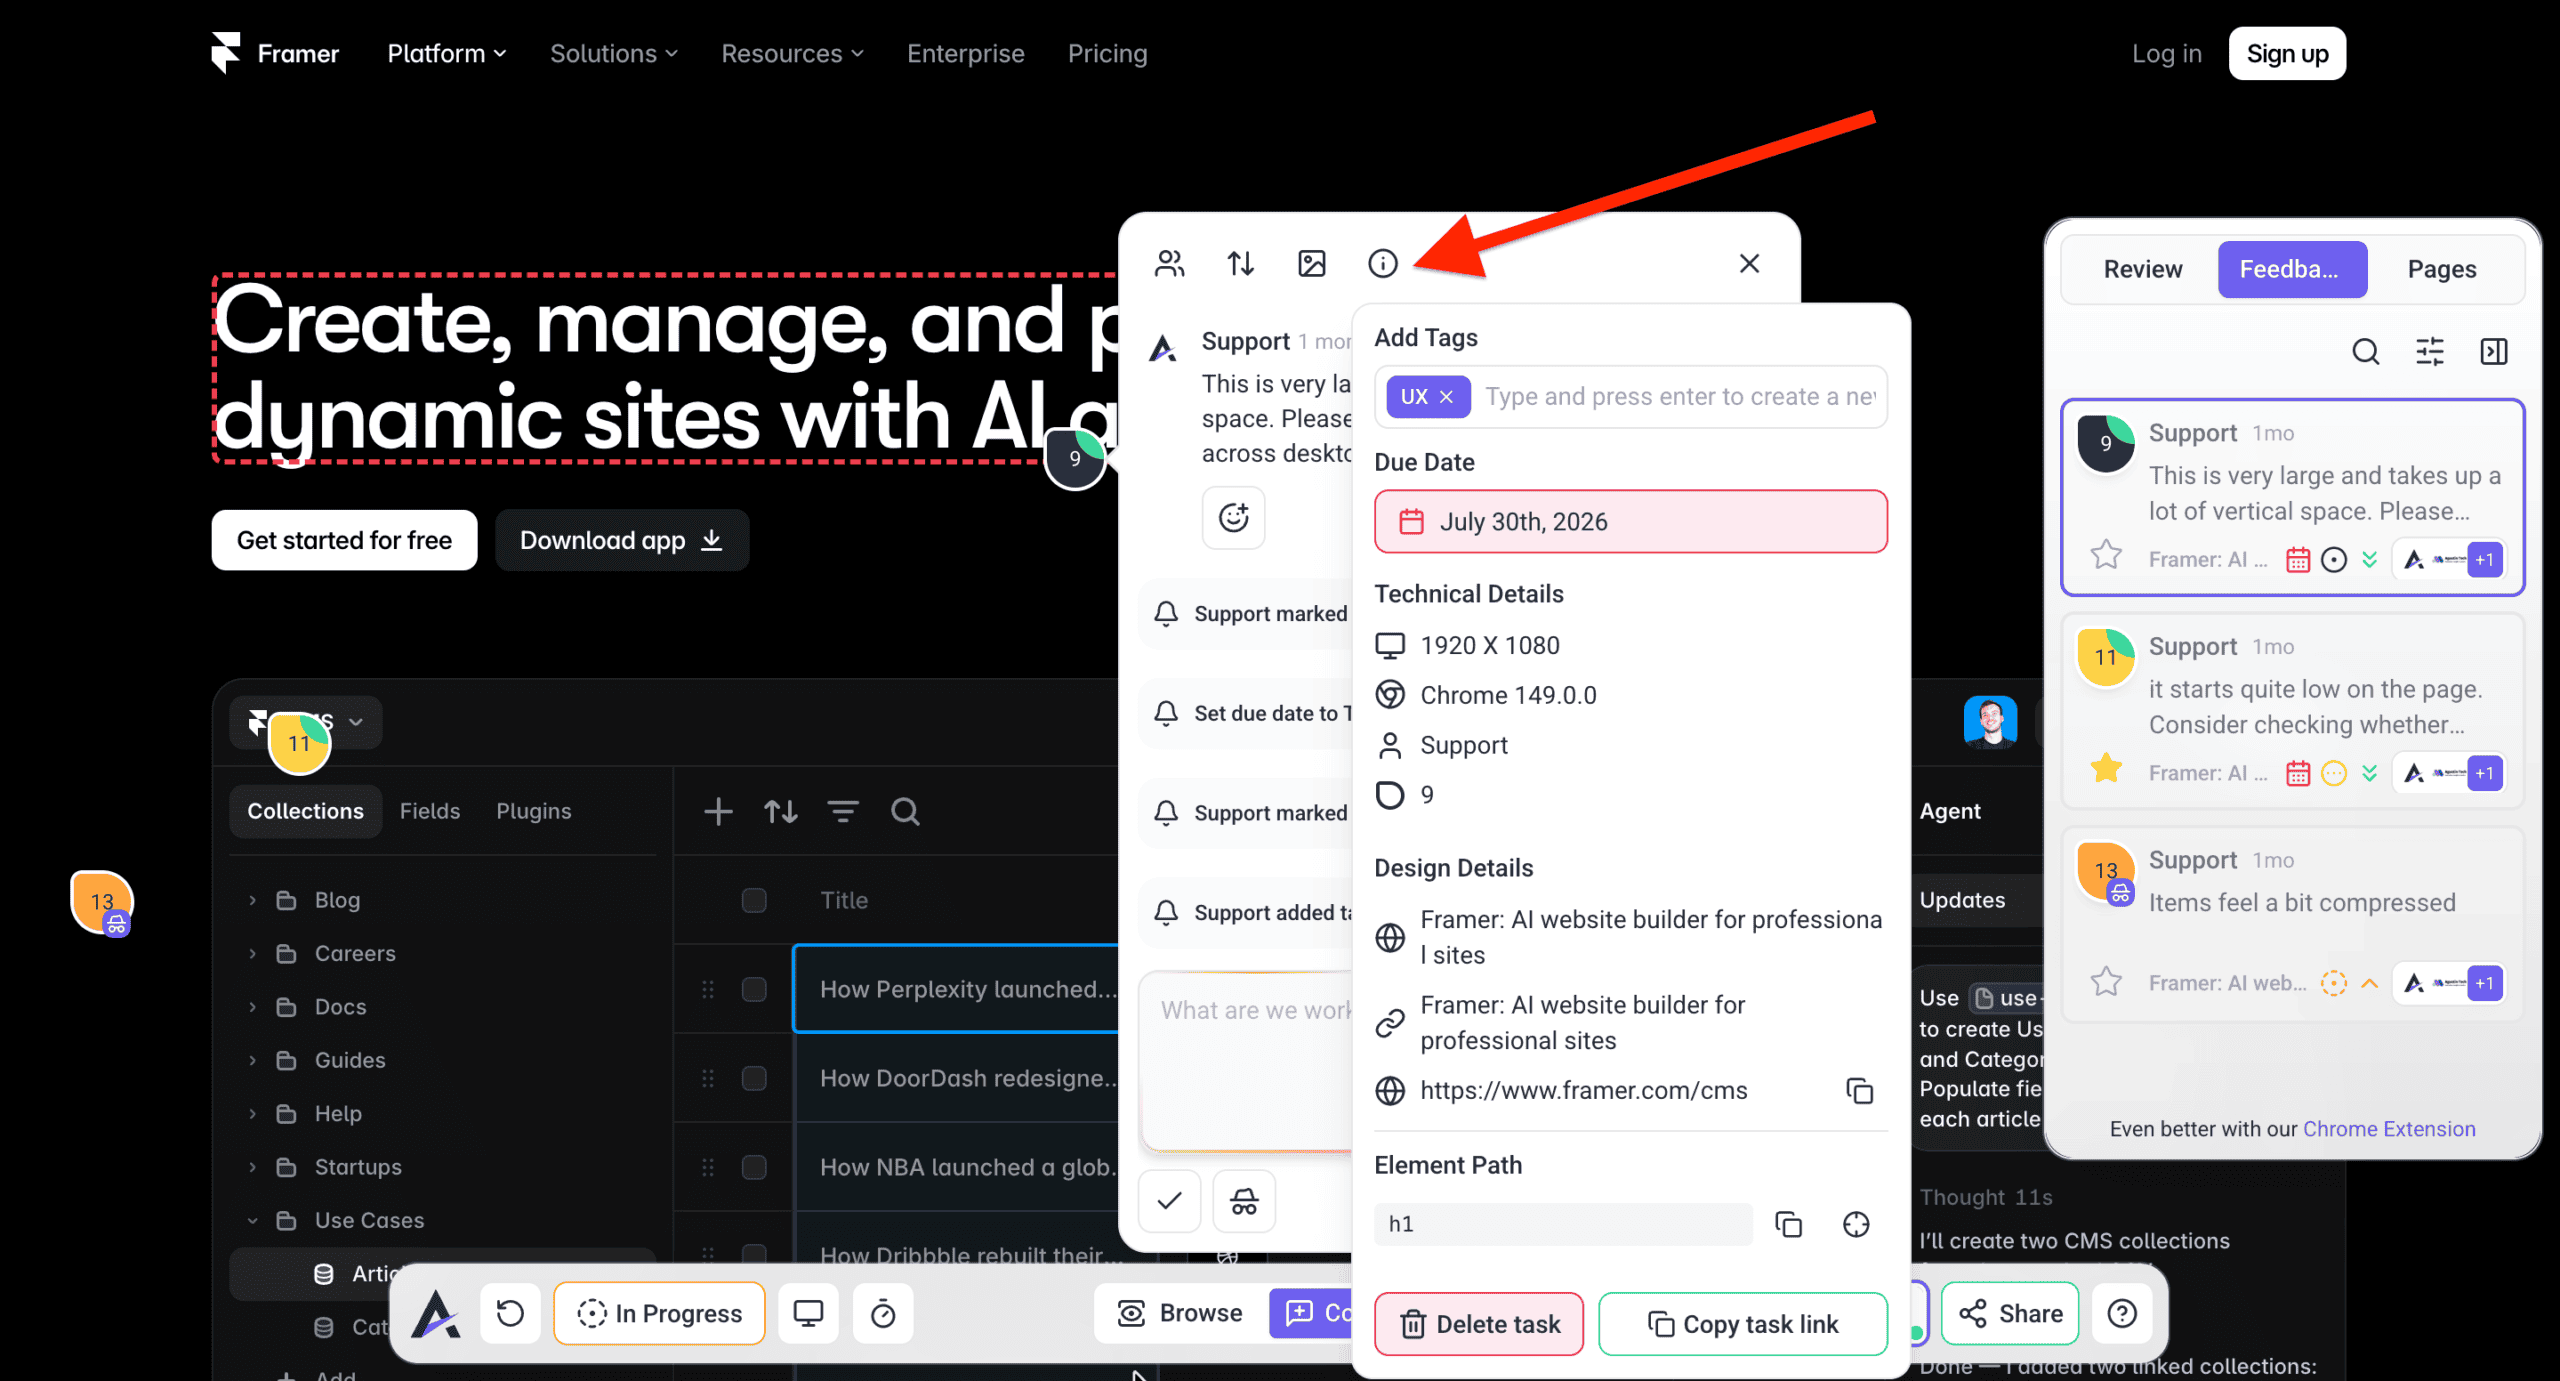The width and height of the screenshot is (2560, 1381).
Task: Unstar the feedback card numbered 11
Action: tap(2106, 768)
